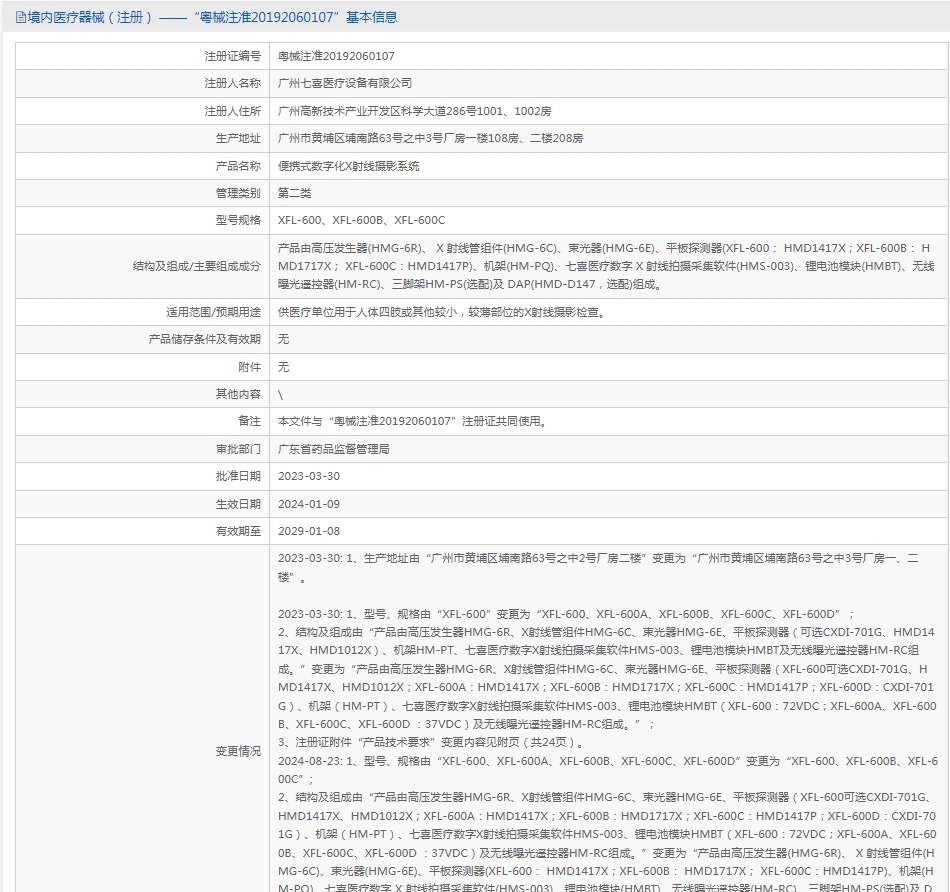The image size is (950, 892).
Task: Click the 生效日期 label
Action: tap(238, 504)
